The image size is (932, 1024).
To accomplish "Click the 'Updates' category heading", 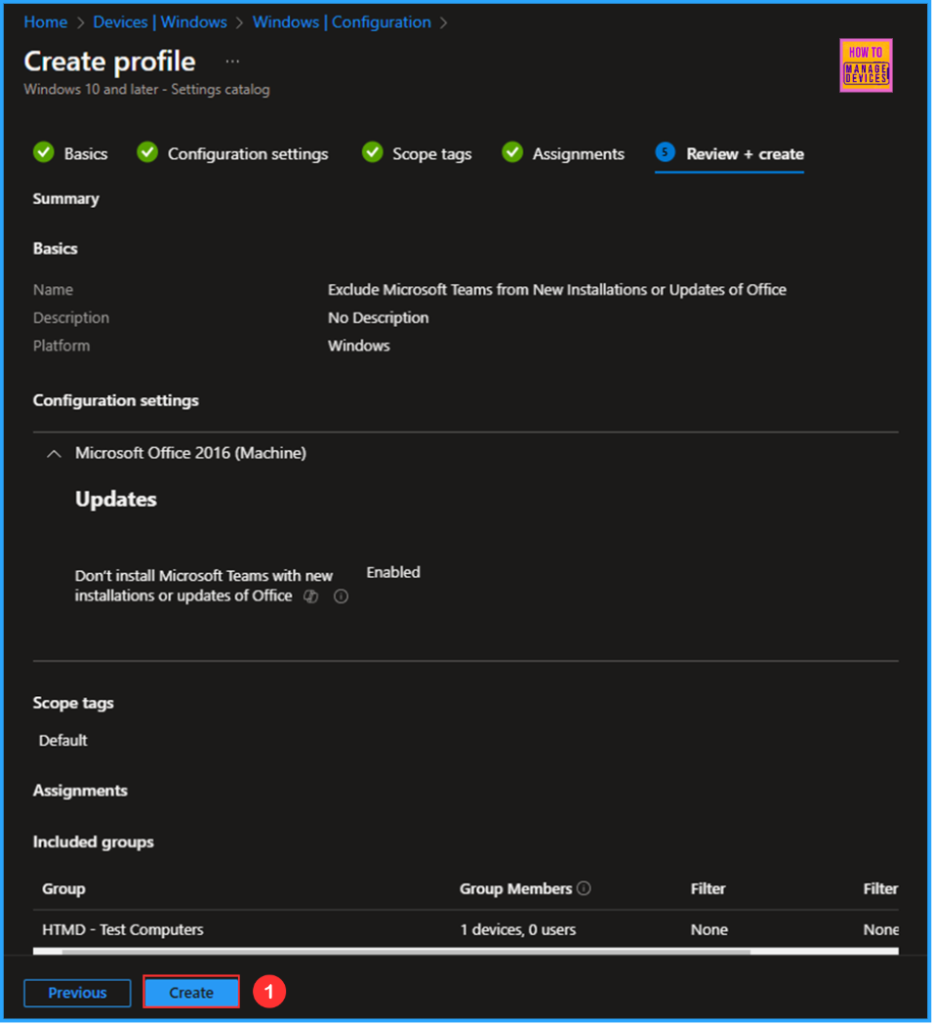I will click(x=116, y=500).
